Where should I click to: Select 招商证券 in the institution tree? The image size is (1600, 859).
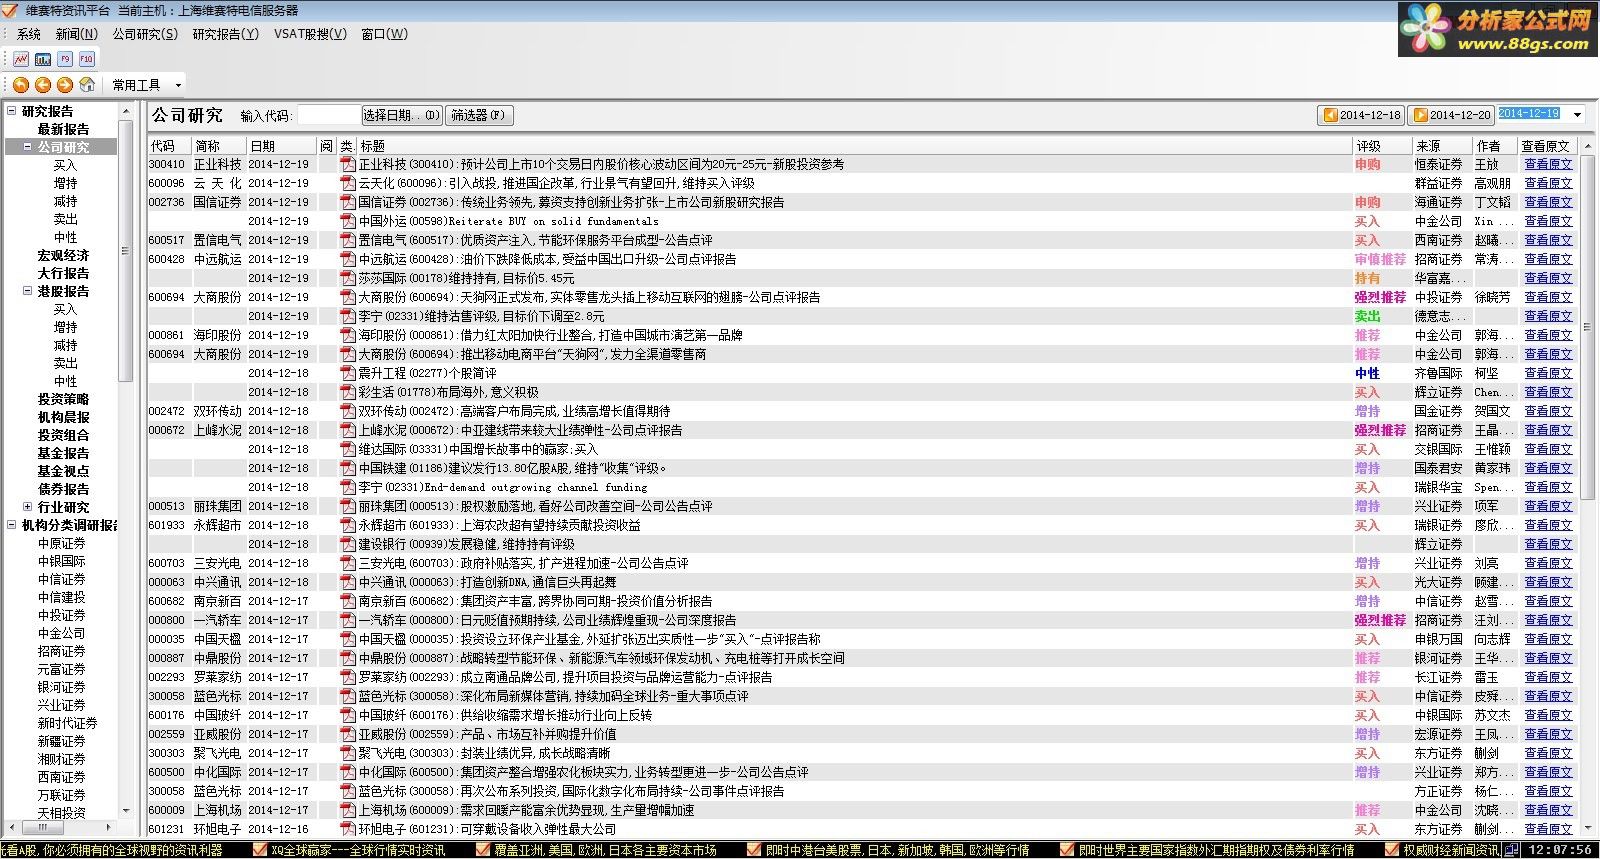click(61, 651)
